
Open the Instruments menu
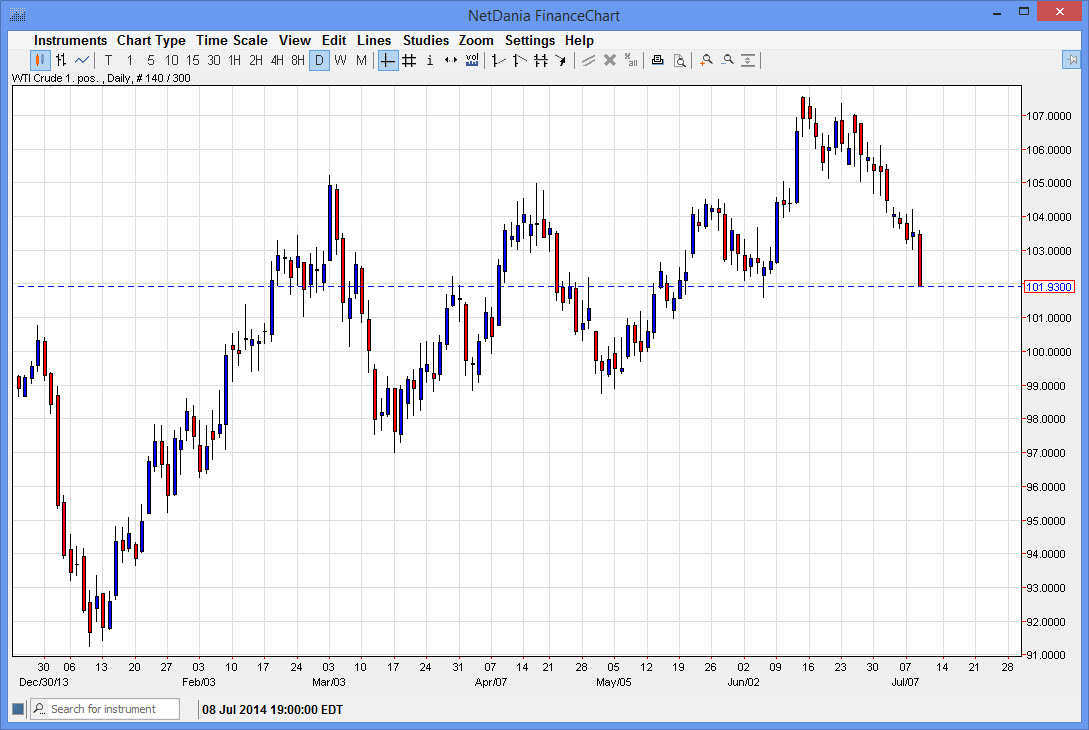pos(70,40)
